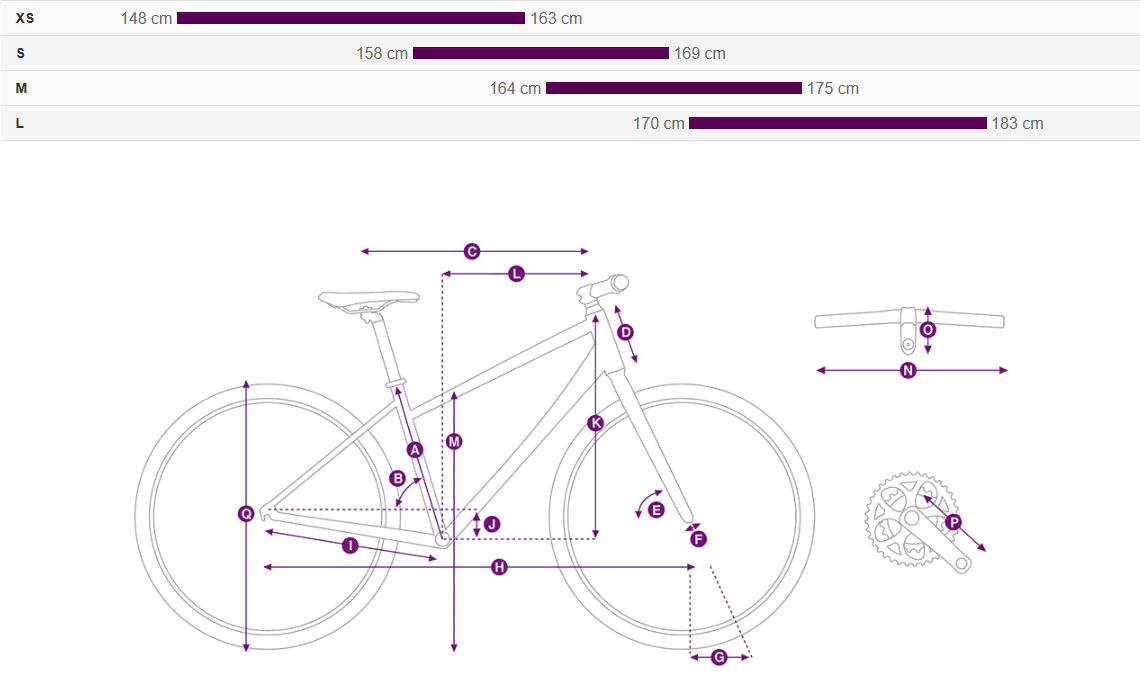The height and width of the screenshot is (686, 1140).
Task: Select the K stack marker
Action: (596, 423)
